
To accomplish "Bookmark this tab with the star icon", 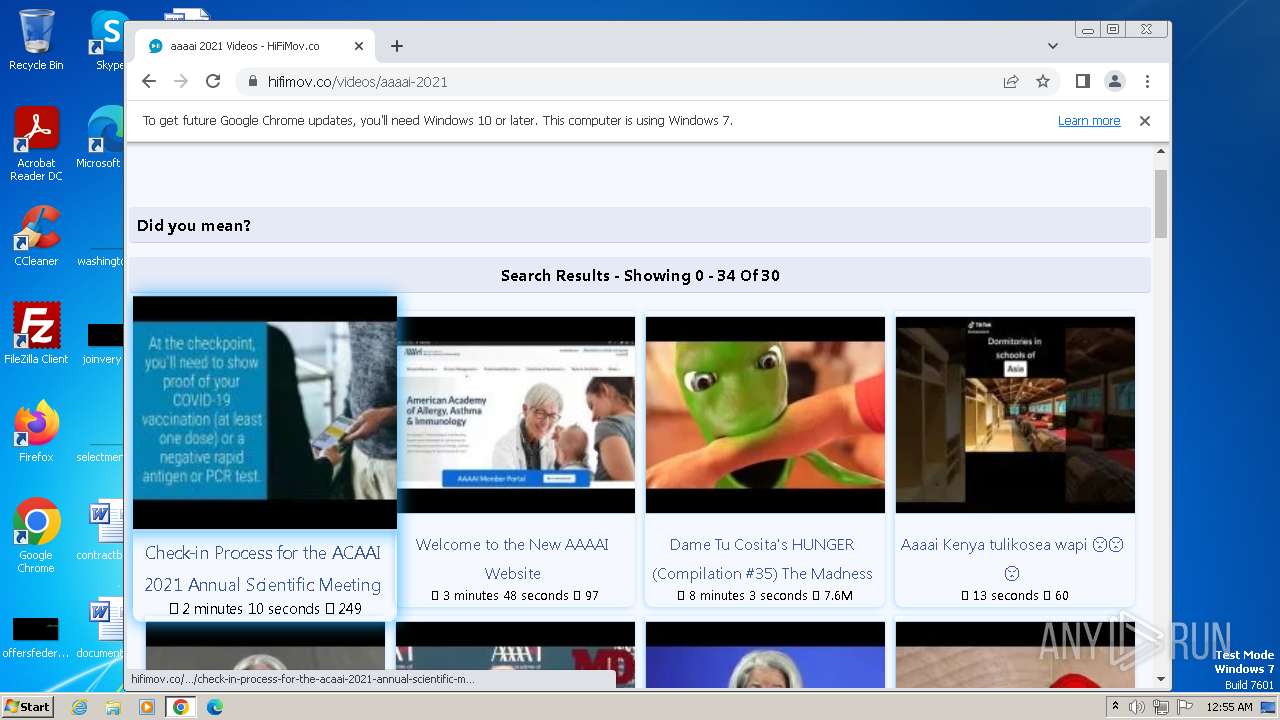I will tap(1043, 82).
